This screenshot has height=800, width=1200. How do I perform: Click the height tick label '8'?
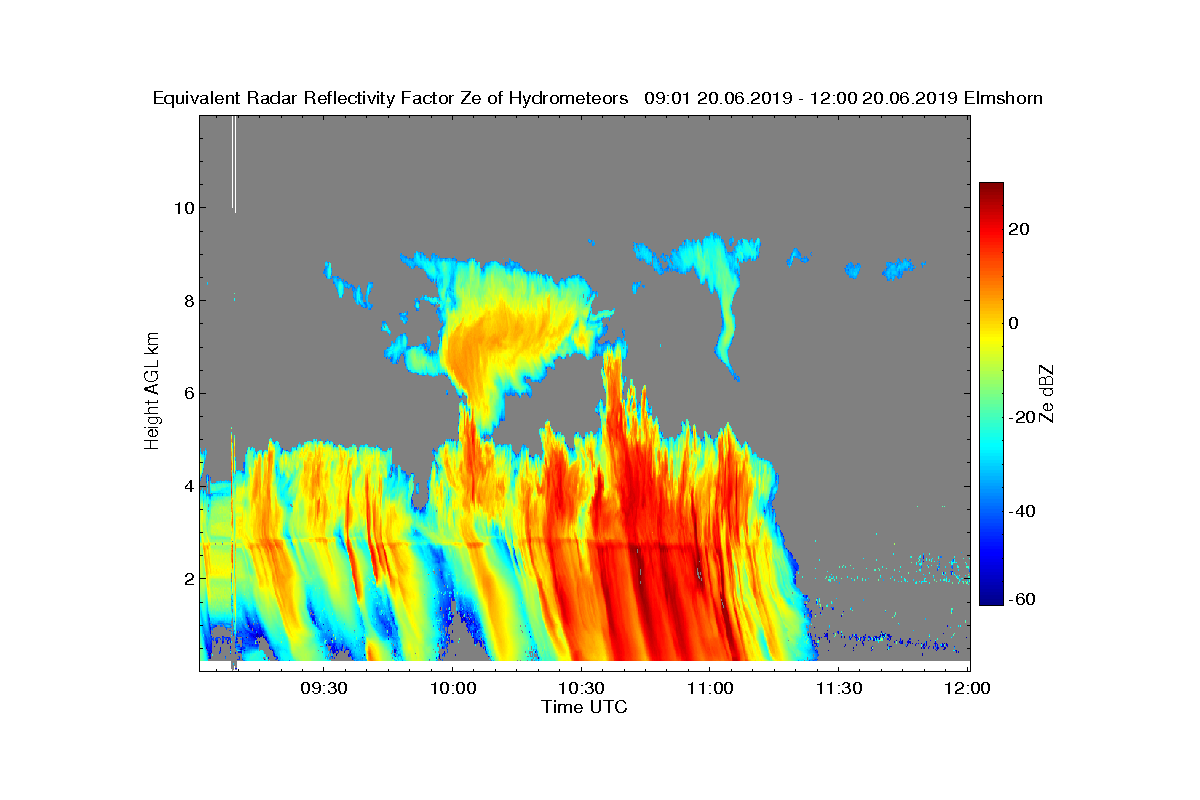coord(188,301)
